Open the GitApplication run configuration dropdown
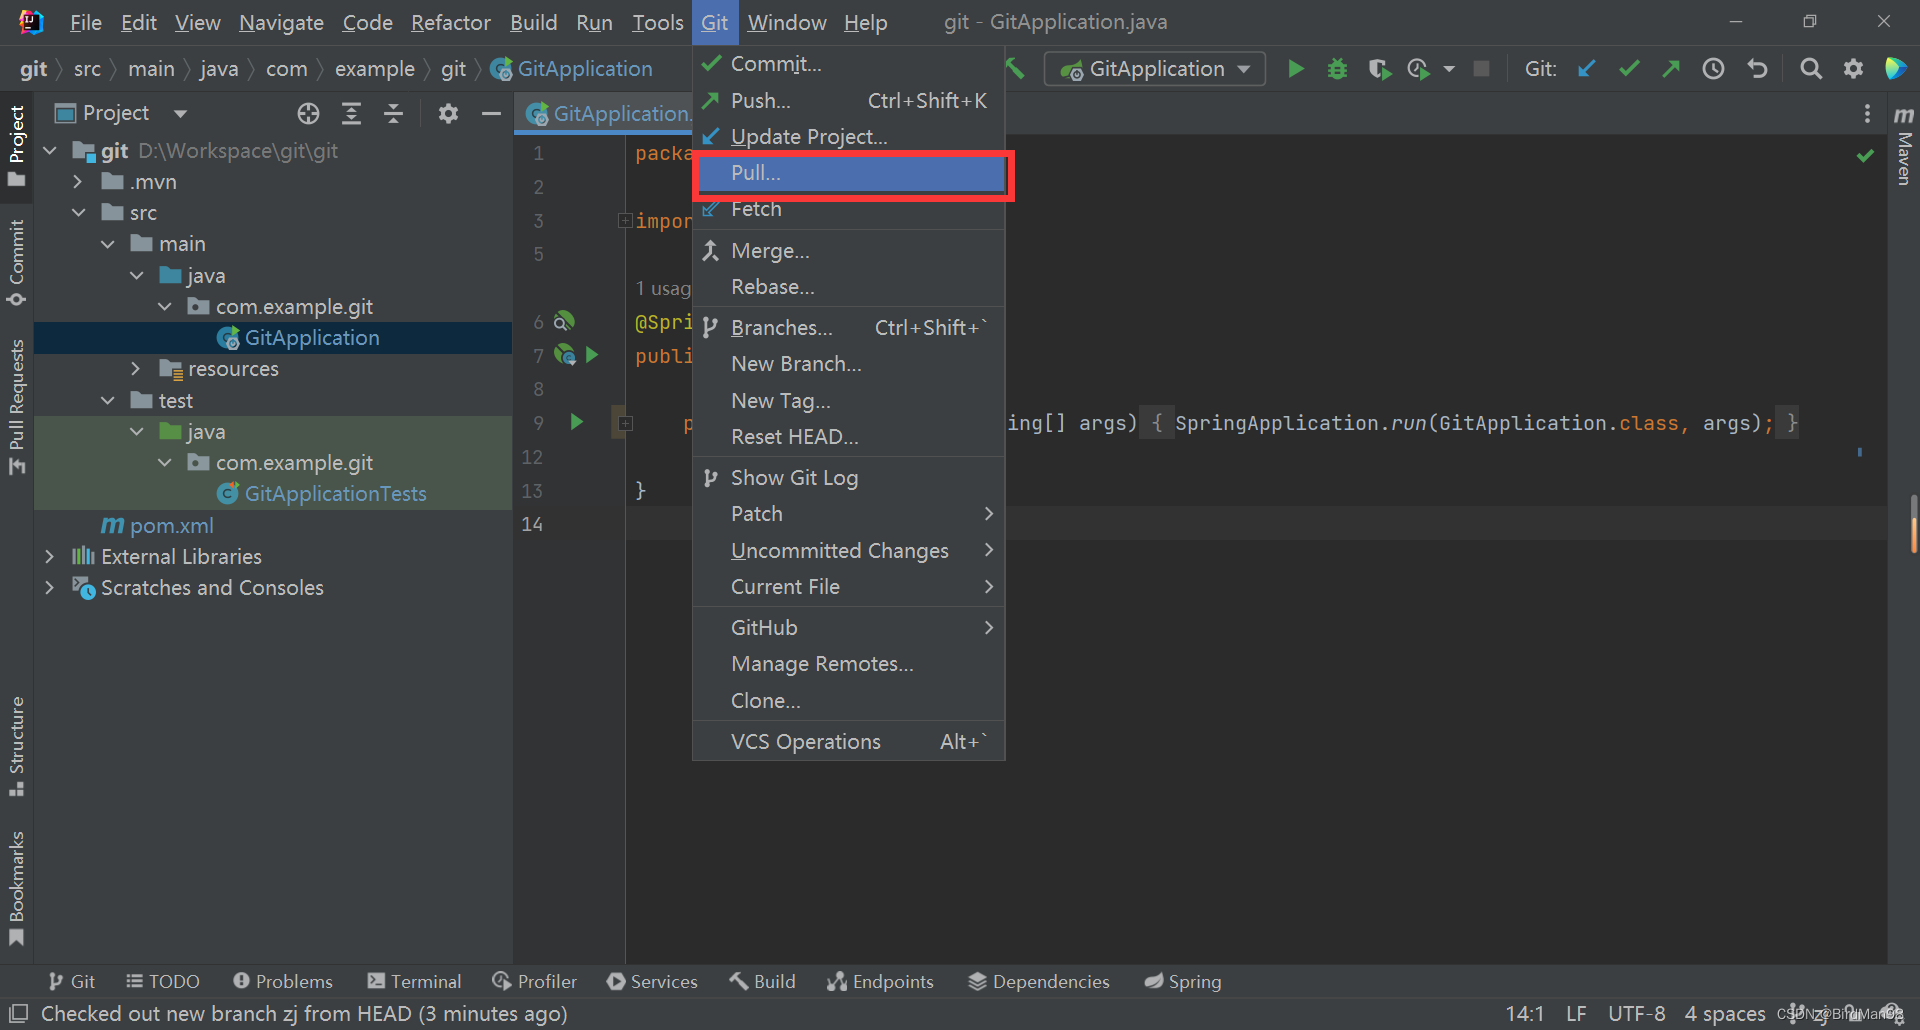1920x1030 pixels. pos(1155,69)
